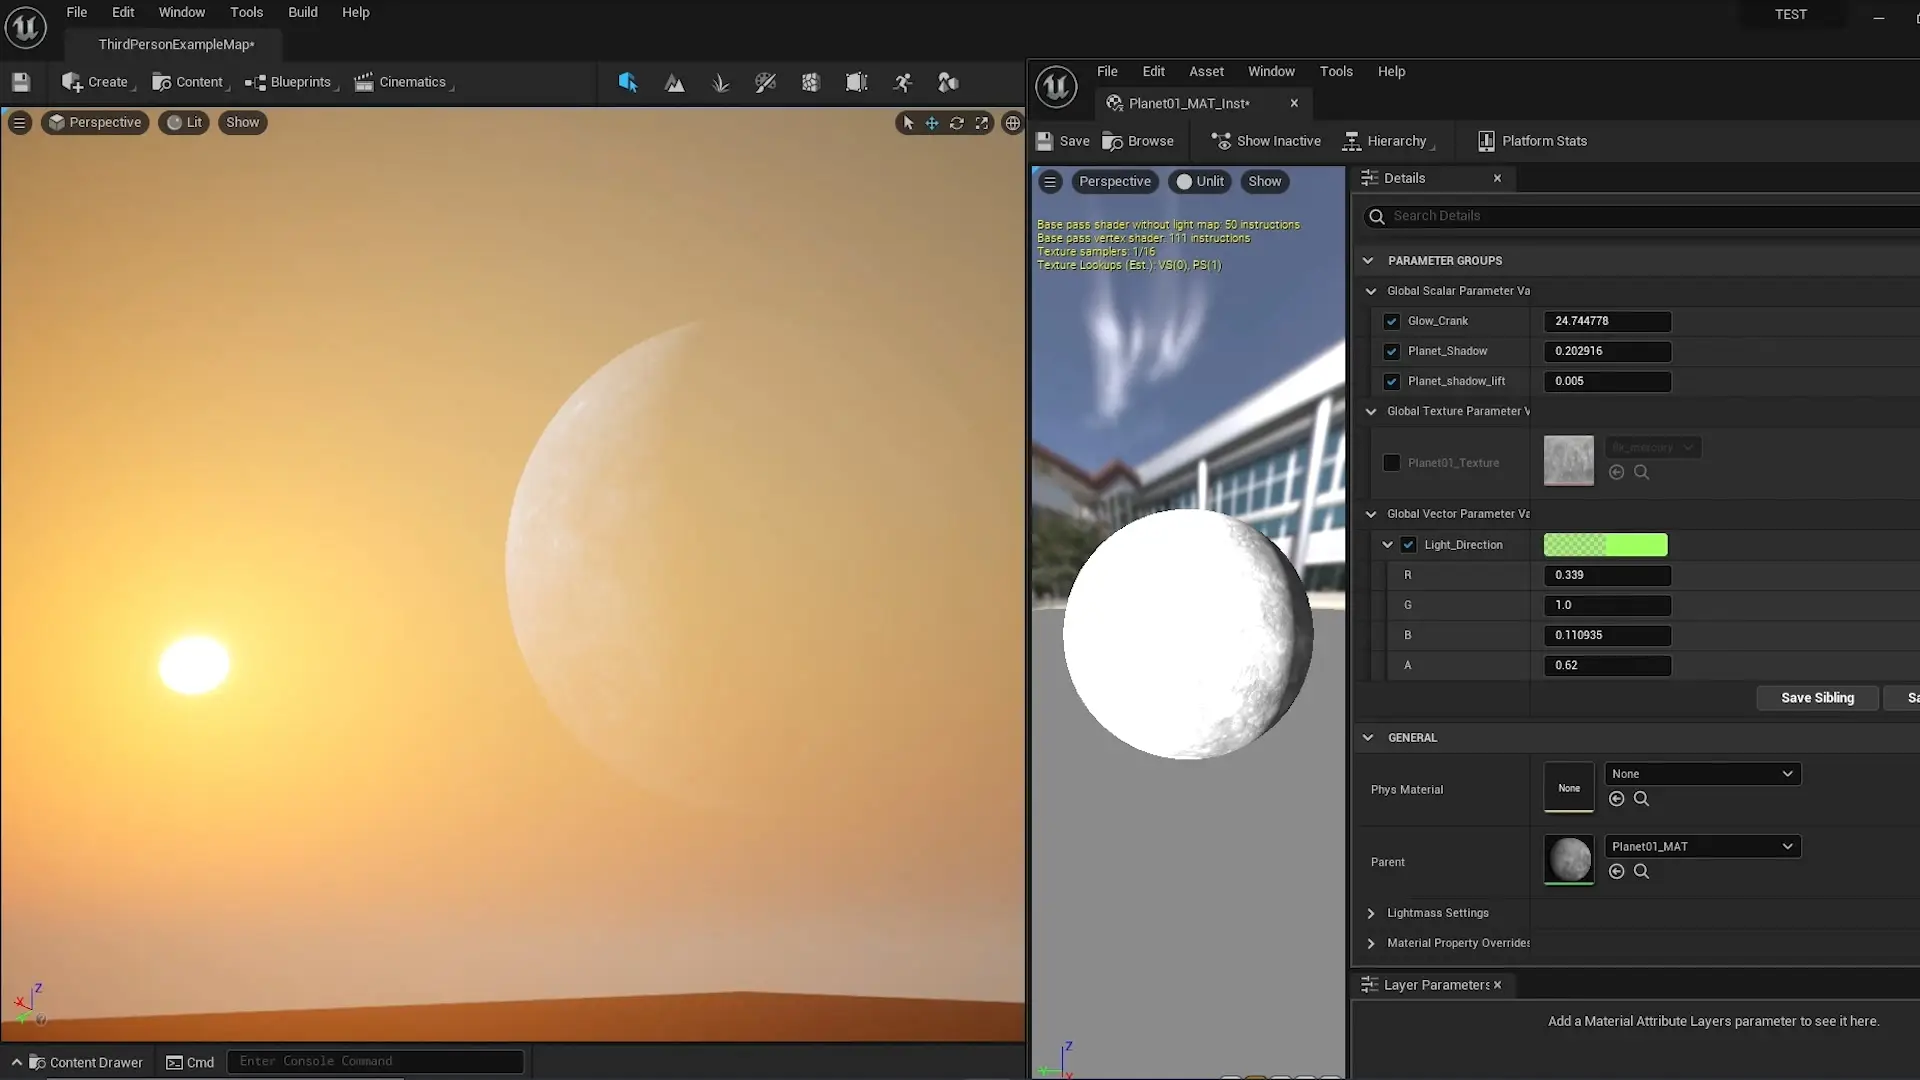Open the Parent material dropdown
Image resolution: width=1920 pixels, height=1080 pixels.
click(x=1702, y=847)
